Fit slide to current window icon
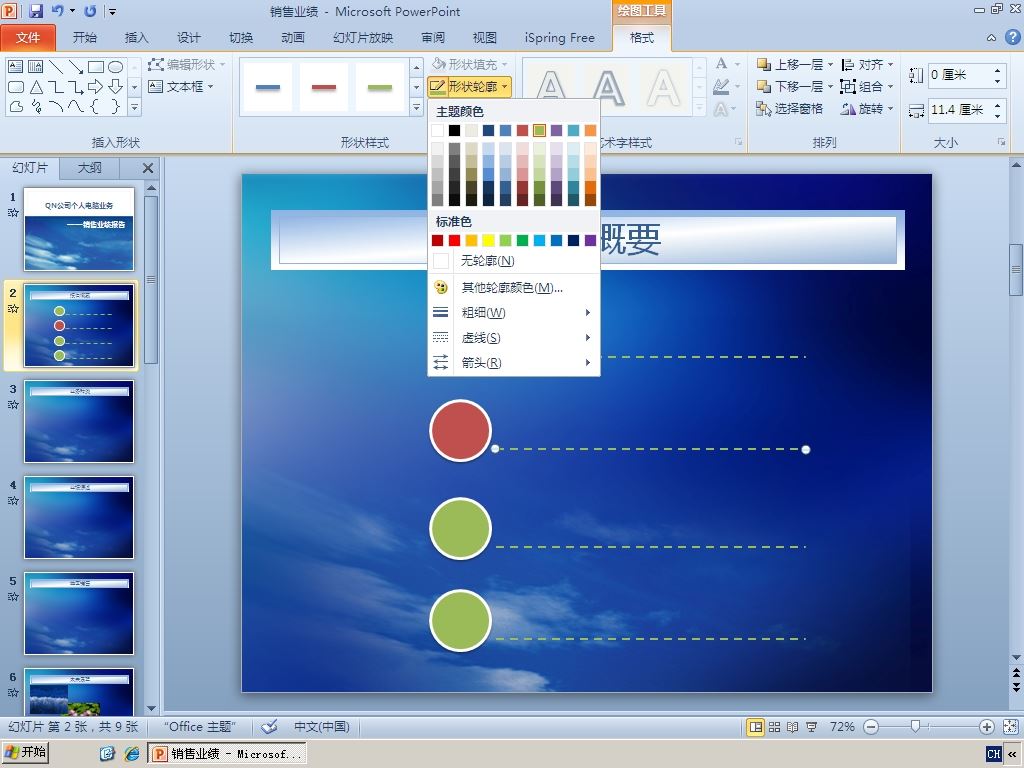The image size is (1024, 768). point(1010,727)
